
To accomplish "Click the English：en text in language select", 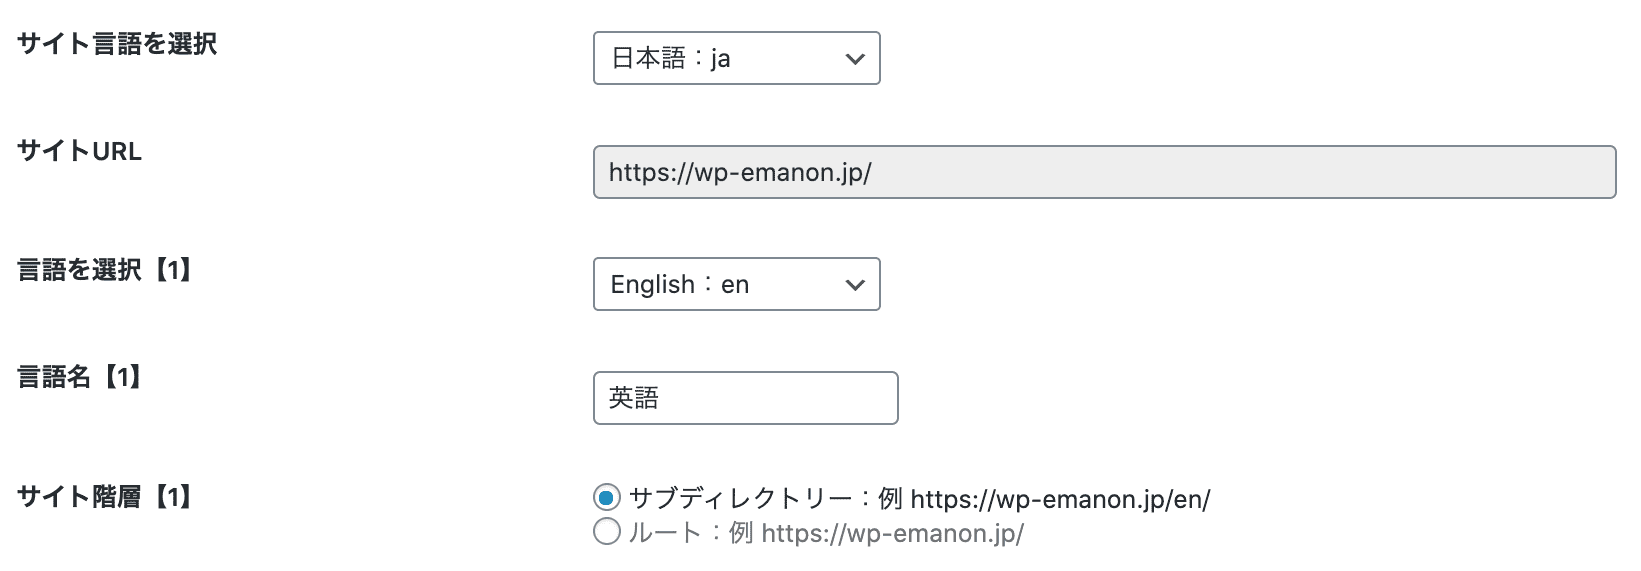I will [679, 285].
